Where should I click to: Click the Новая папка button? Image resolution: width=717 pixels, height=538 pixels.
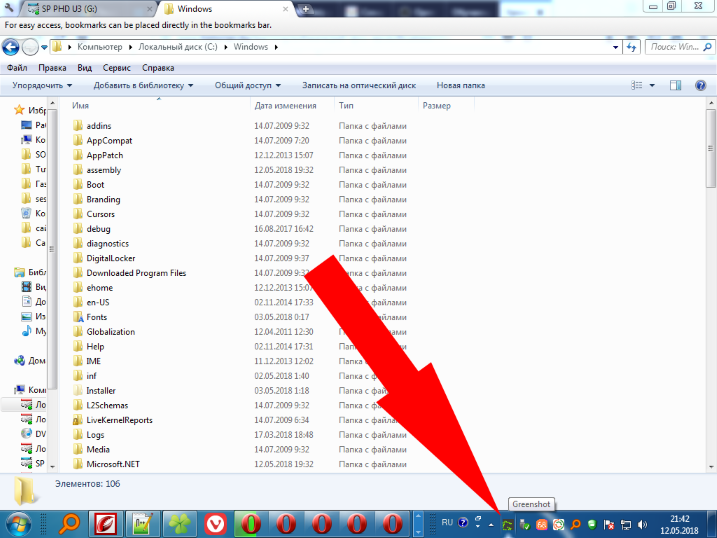[x=461, y=86]
